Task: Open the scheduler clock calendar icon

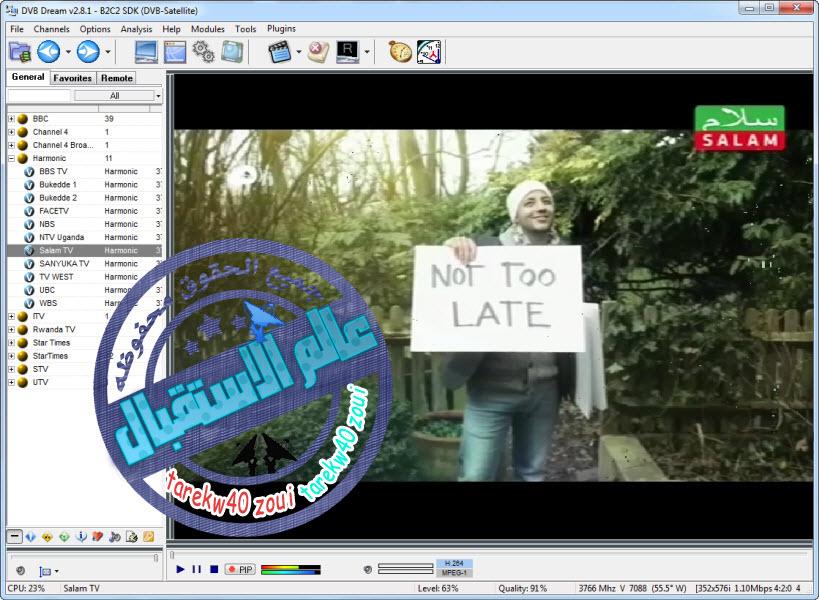Action: coord(429,52)
